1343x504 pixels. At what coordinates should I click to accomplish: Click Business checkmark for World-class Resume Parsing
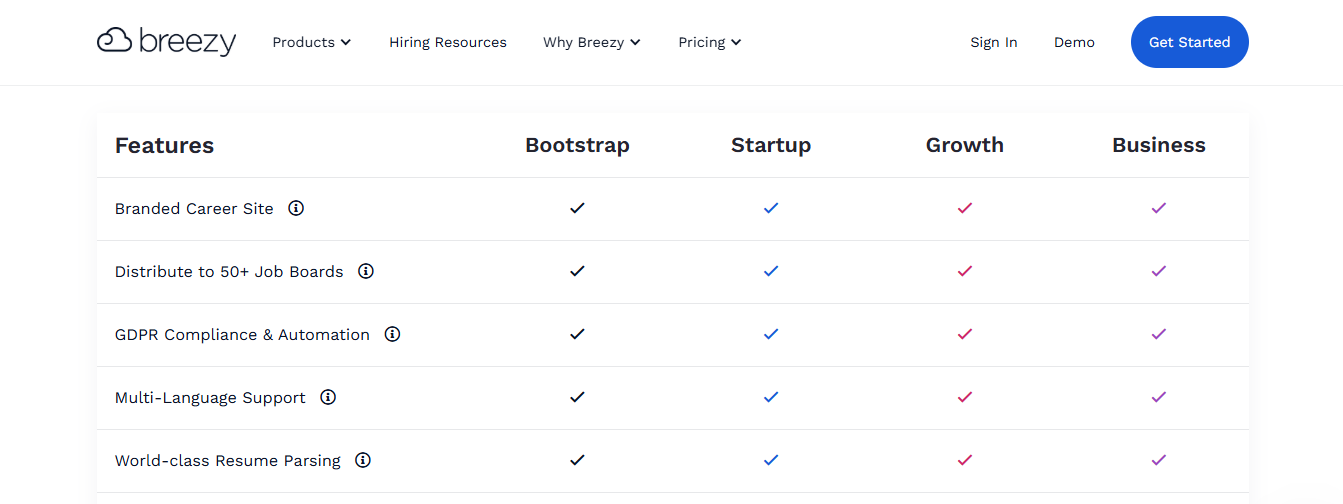coord(1159,460)
